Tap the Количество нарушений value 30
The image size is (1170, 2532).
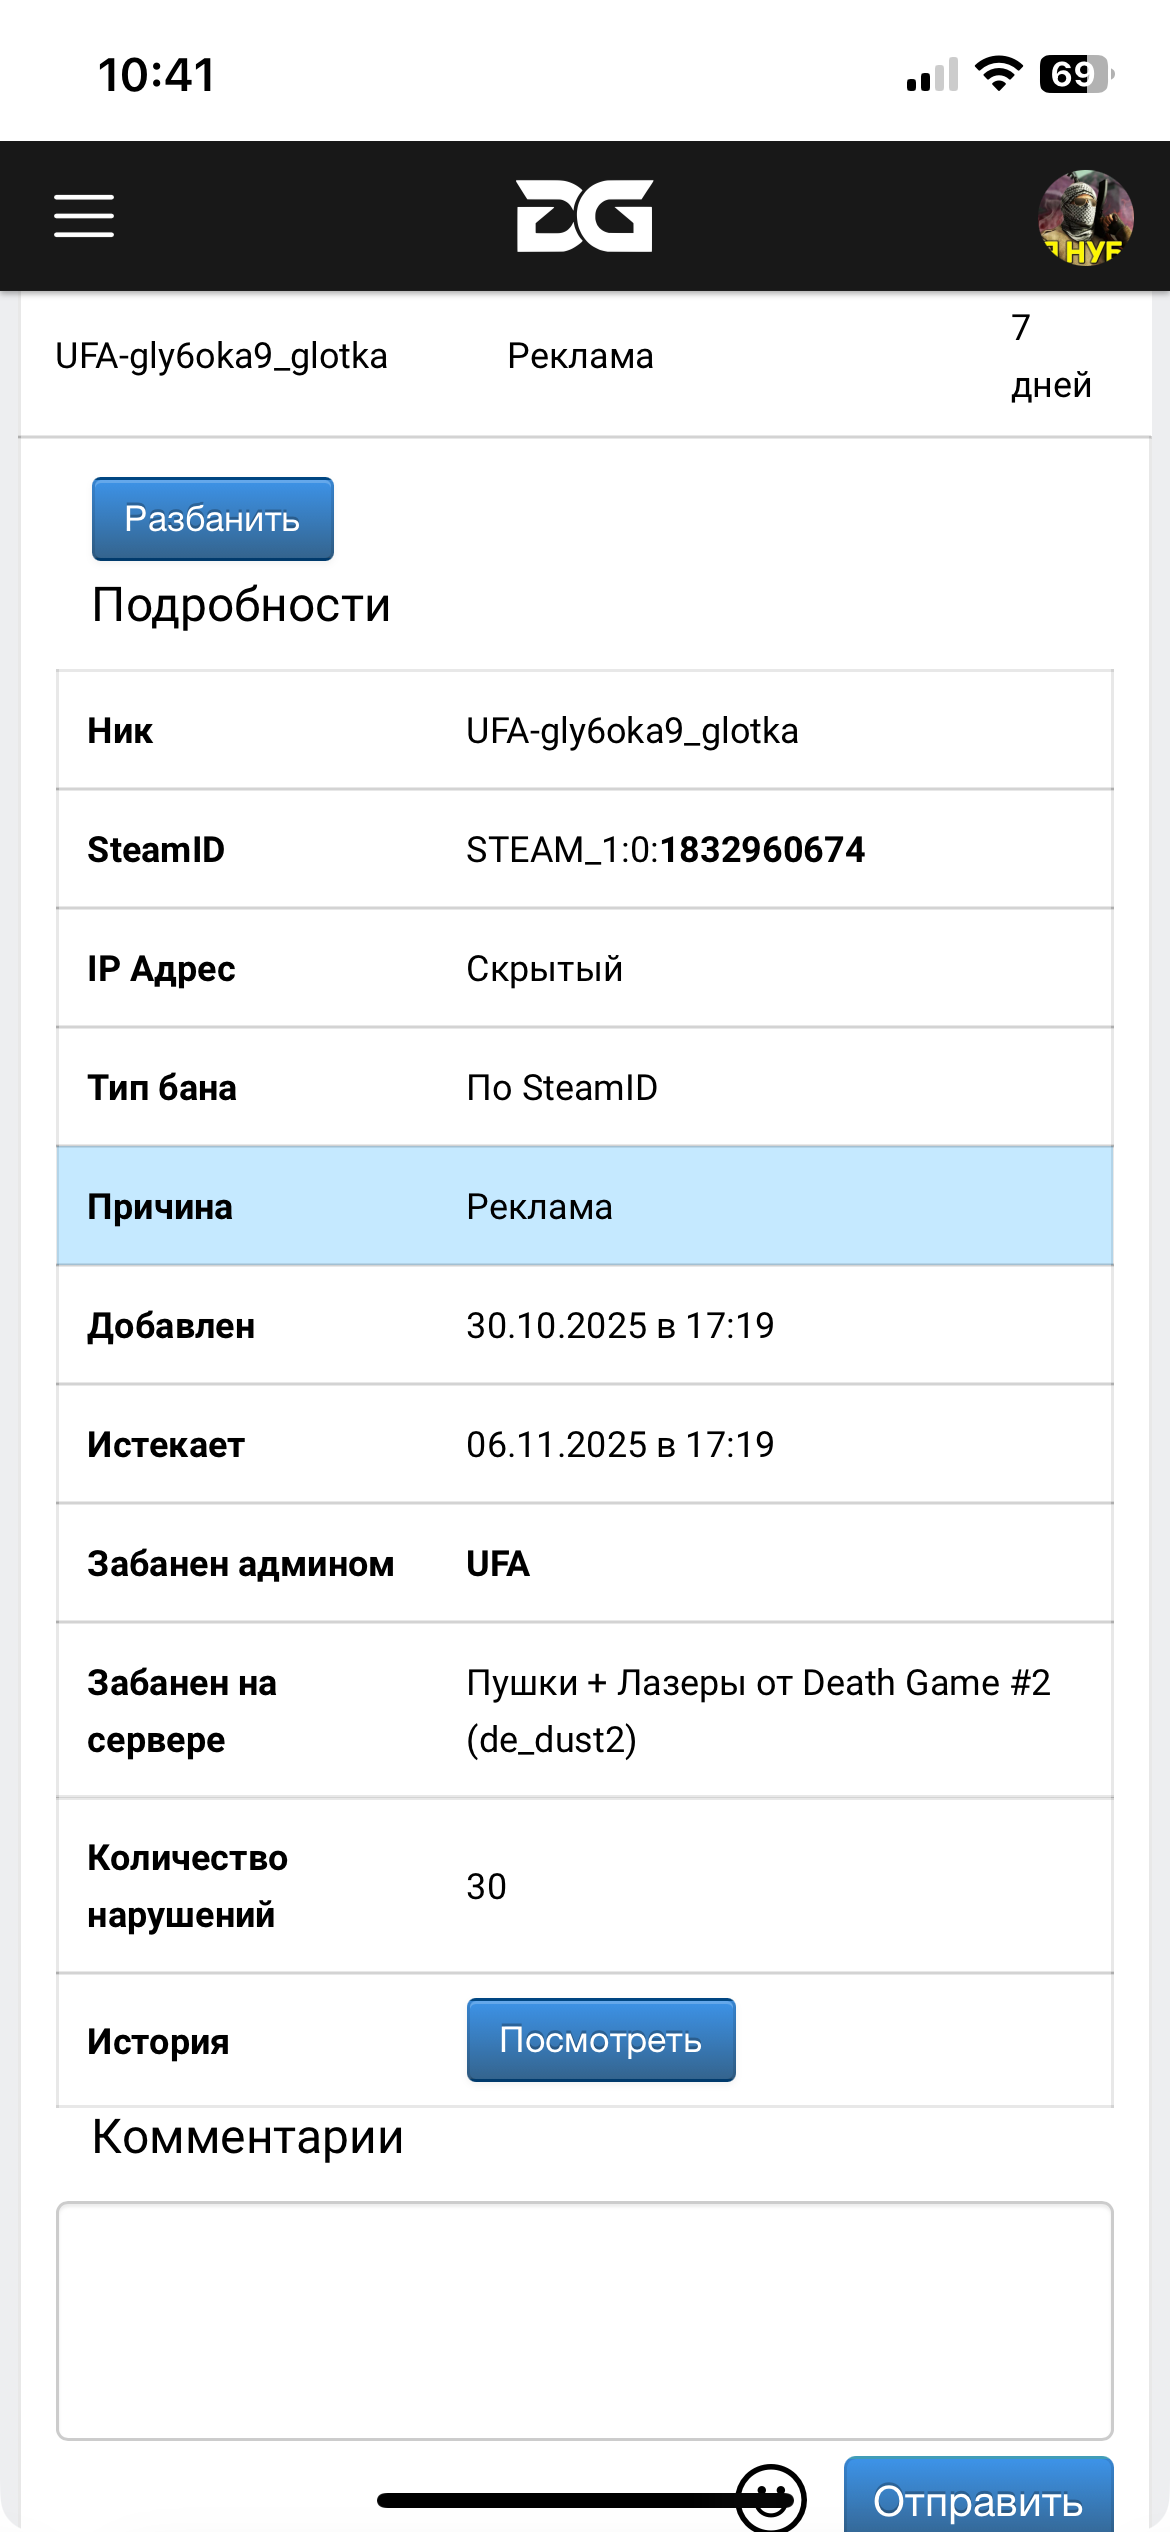click(x=487, y=1887)
